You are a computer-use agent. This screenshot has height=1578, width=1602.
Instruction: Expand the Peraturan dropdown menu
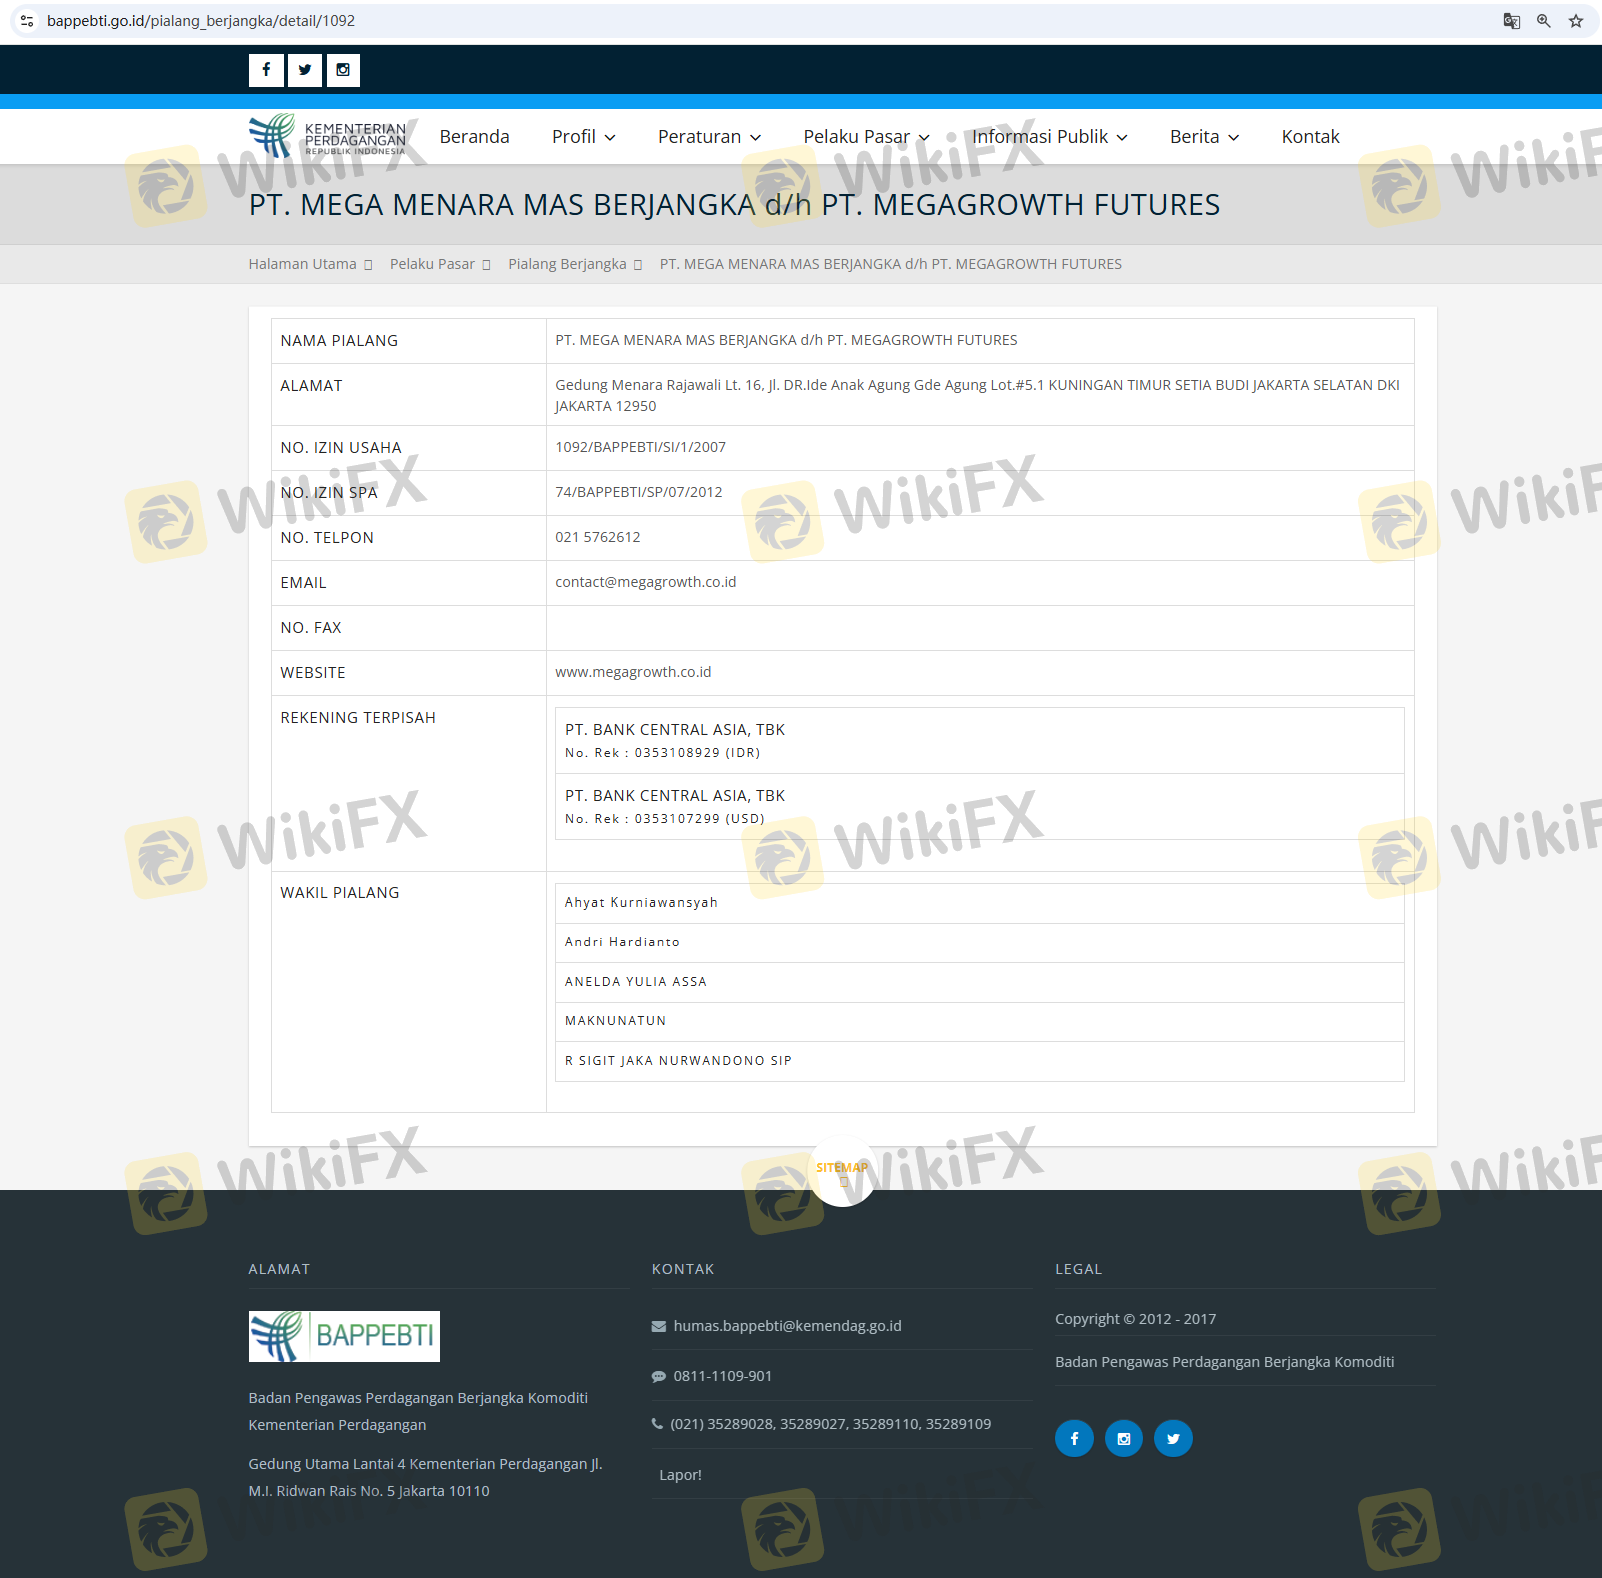710,137
